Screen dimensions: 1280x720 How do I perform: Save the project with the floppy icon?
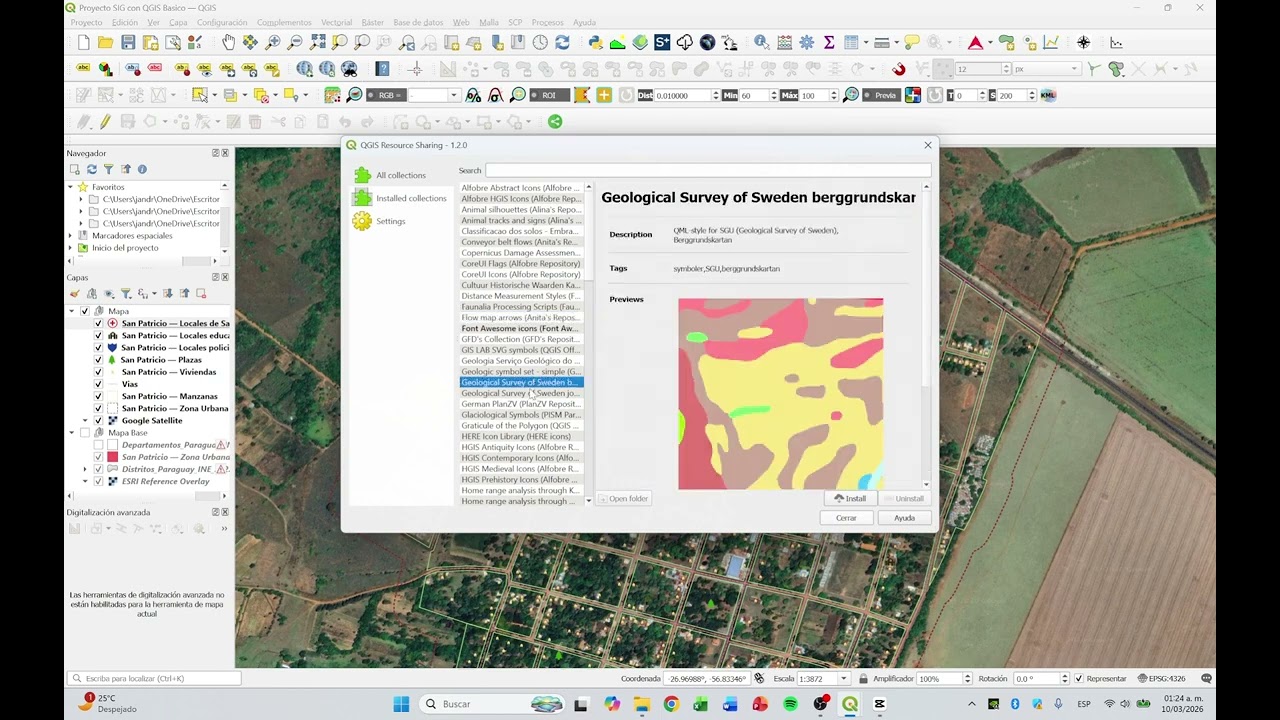click(128, 42)
